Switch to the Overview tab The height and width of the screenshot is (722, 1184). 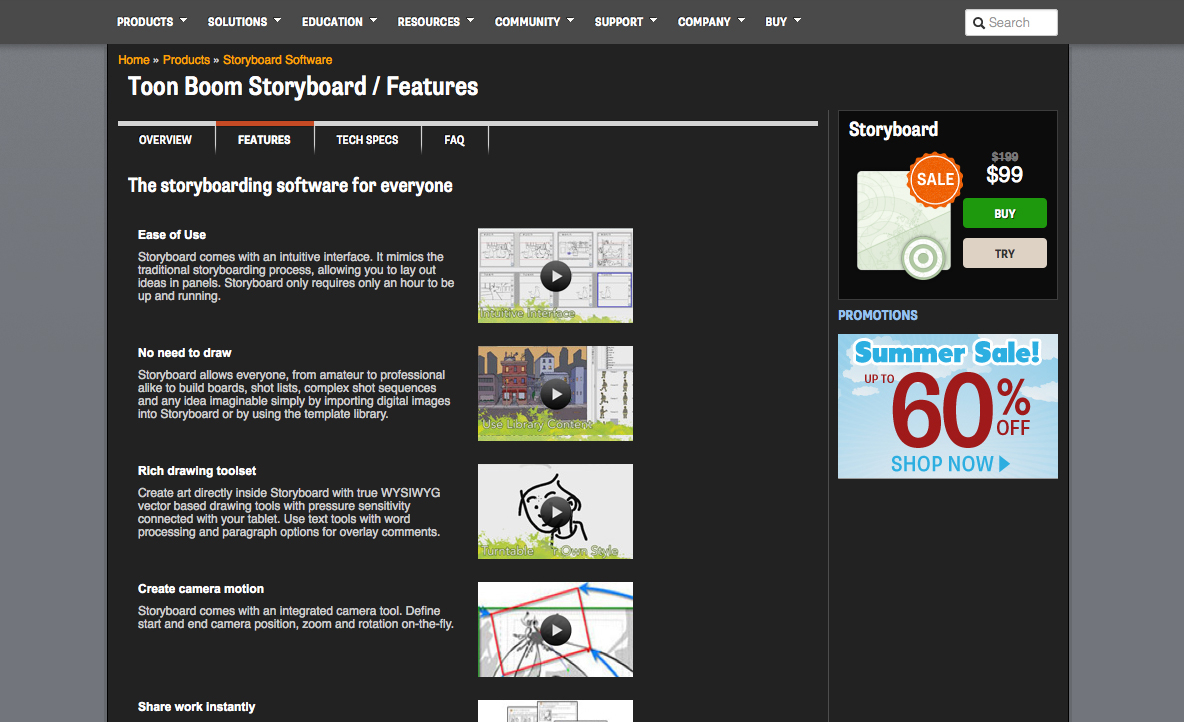(x=165, y=140)
